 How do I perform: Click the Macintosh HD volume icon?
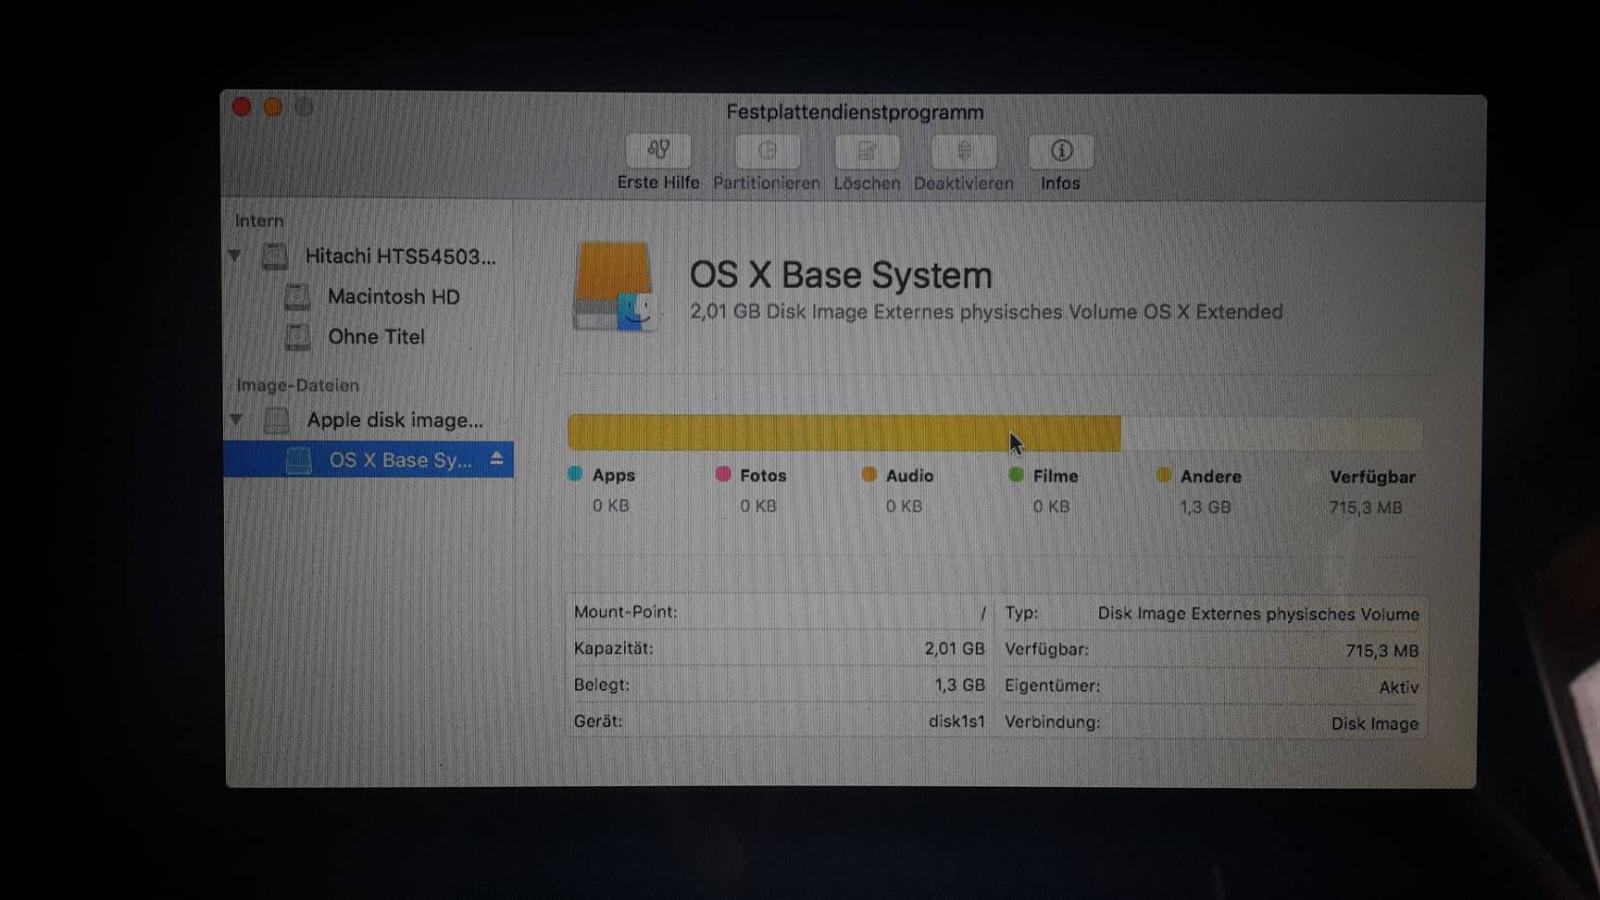(297, 297)
